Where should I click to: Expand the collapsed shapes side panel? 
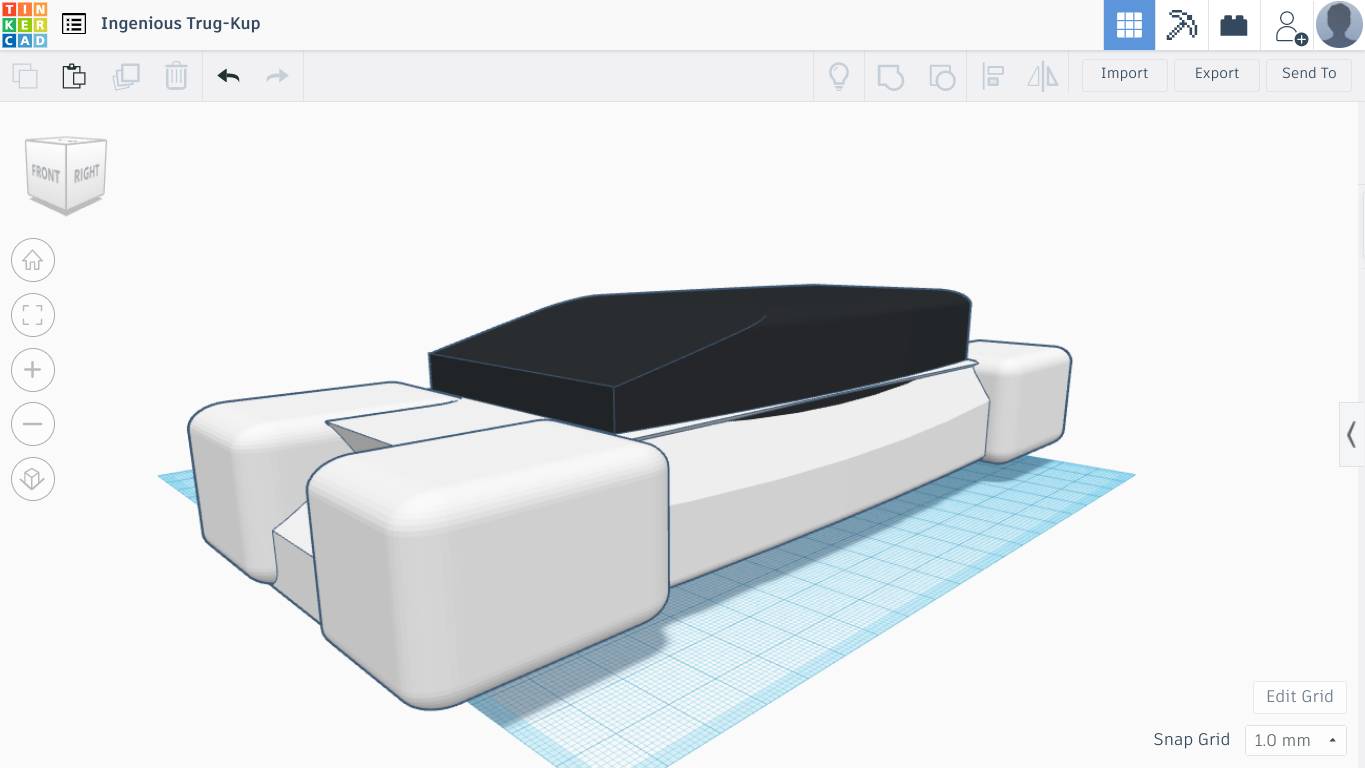coord(1352,434)
